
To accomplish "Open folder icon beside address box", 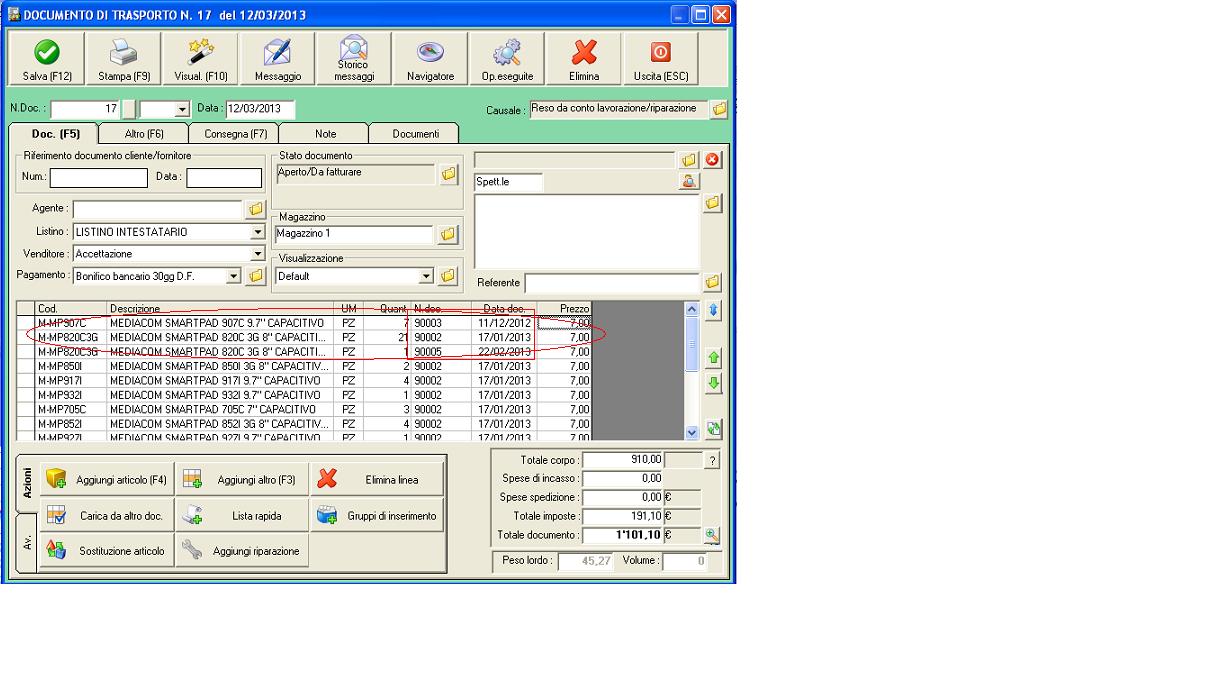I will (712, 203).
